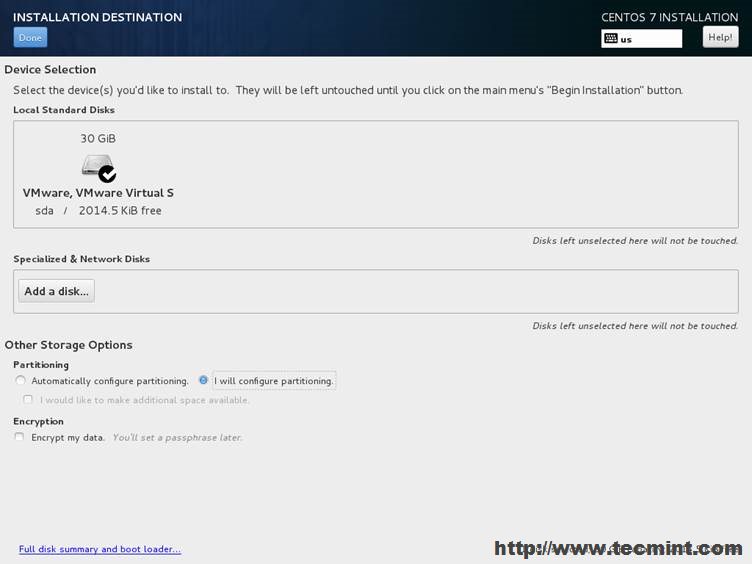Click 'You'll set a passphrase later' text
The width and height of the screenshot is (752, 564).
point(177,437)
